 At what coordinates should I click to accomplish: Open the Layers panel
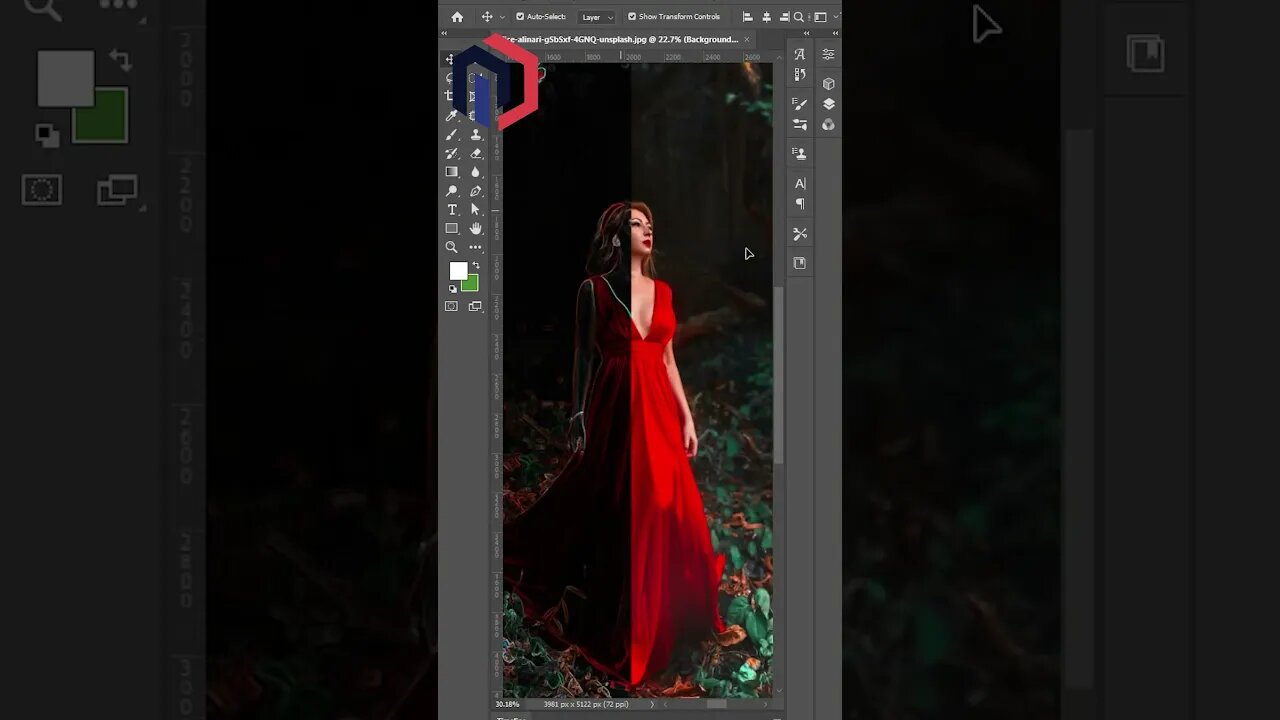coord(828,104)
